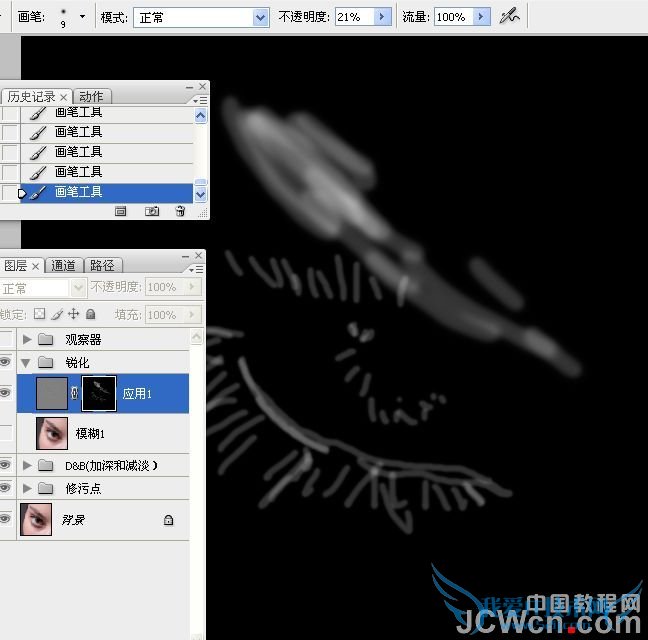Show the 观察器 group visibility
Screen dimensions: 648x640
point(5,340)
